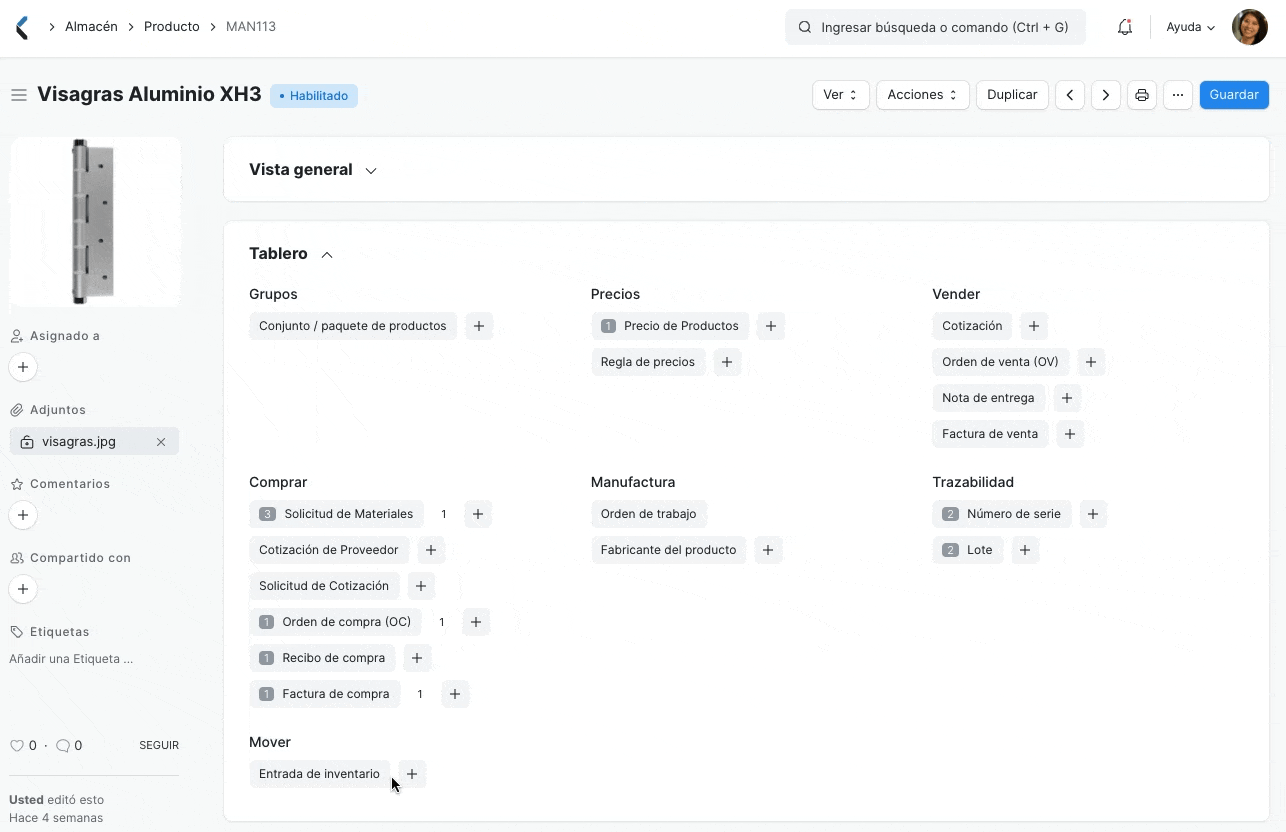Navigate to Producto breadcrumb
Viewport: 1286px width, 832px height.
click(x=172, y=27)
